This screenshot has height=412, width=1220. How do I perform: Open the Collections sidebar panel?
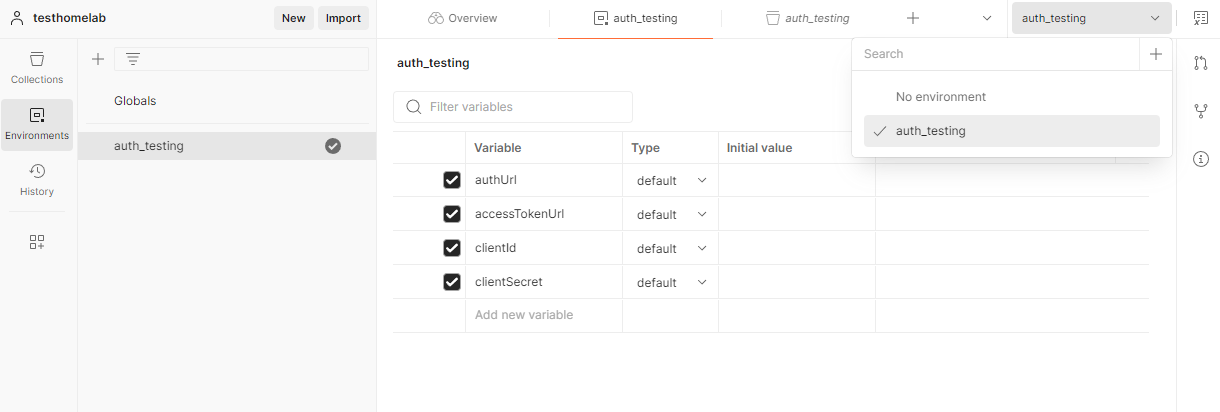point(37,67)
